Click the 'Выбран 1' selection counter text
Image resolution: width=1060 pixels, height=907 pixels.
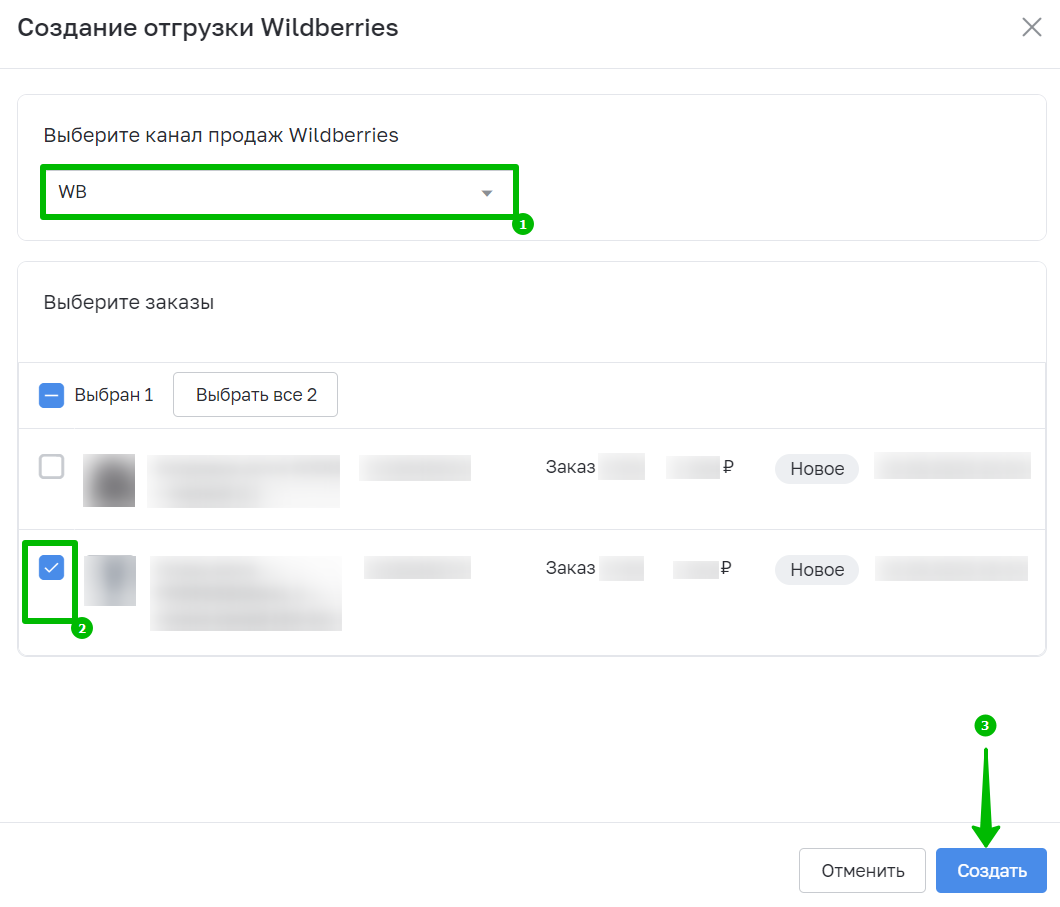(114, 395)
